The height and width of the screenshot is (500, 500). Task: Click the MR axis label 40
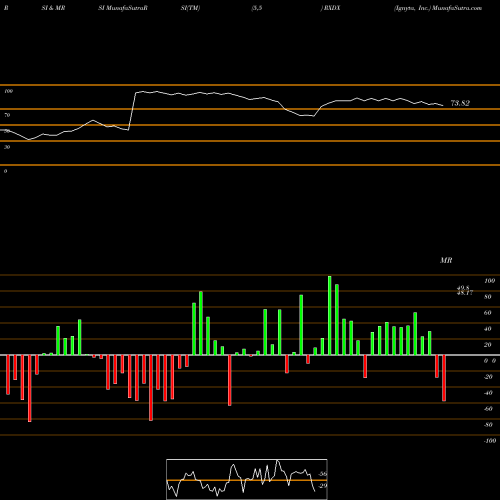click(x=488, y=329)
